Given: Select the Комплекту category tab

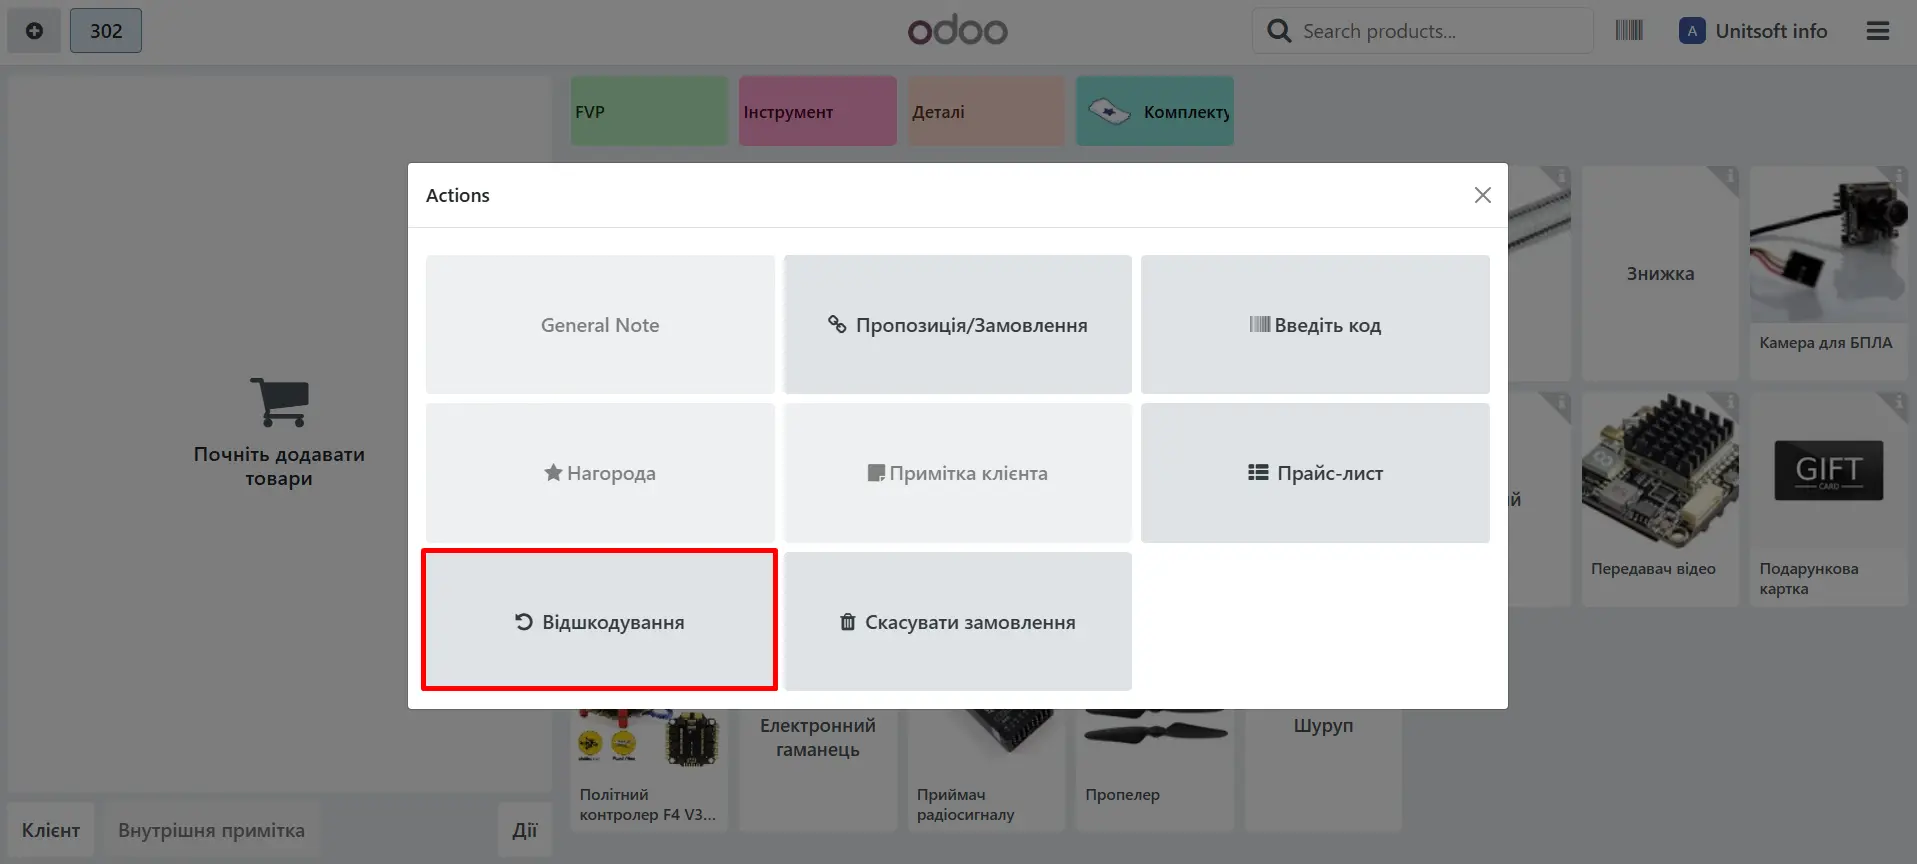Looking at the screenshot, I should click(x=1154, y=112).
